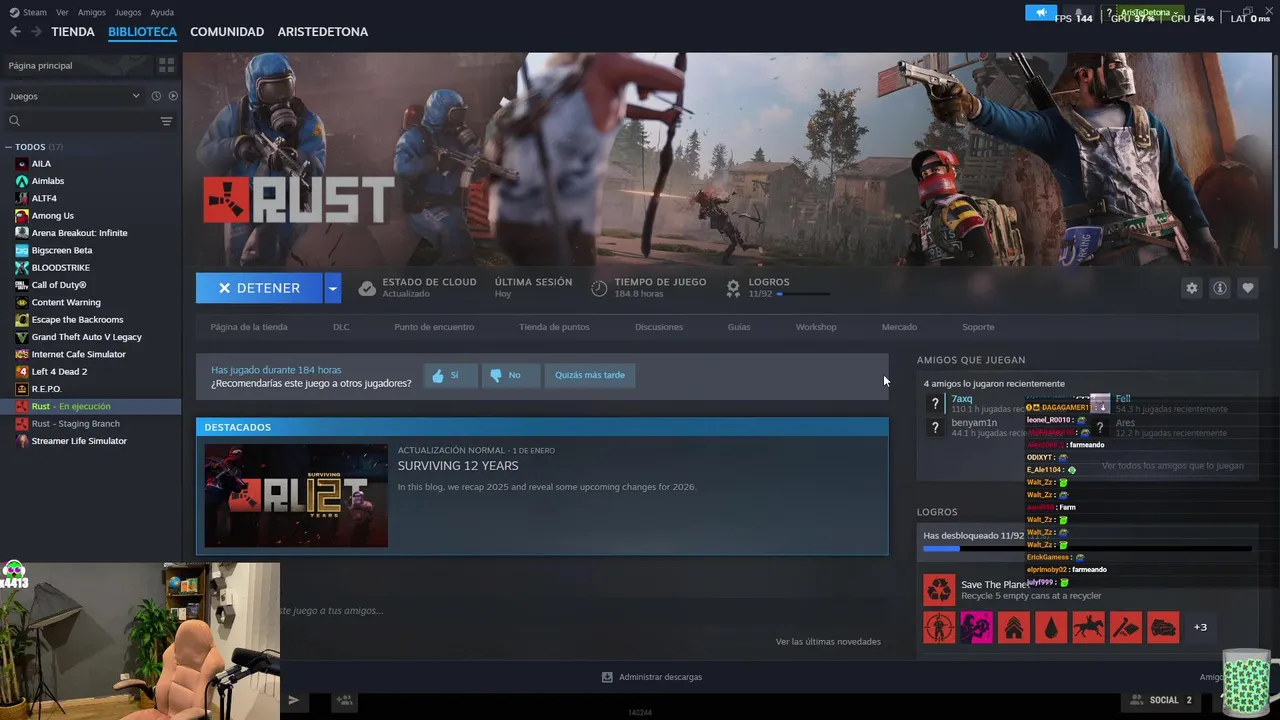Click the water drop achievement icon
This screenshot has width=1280, height=720.
click(1051, 627)
